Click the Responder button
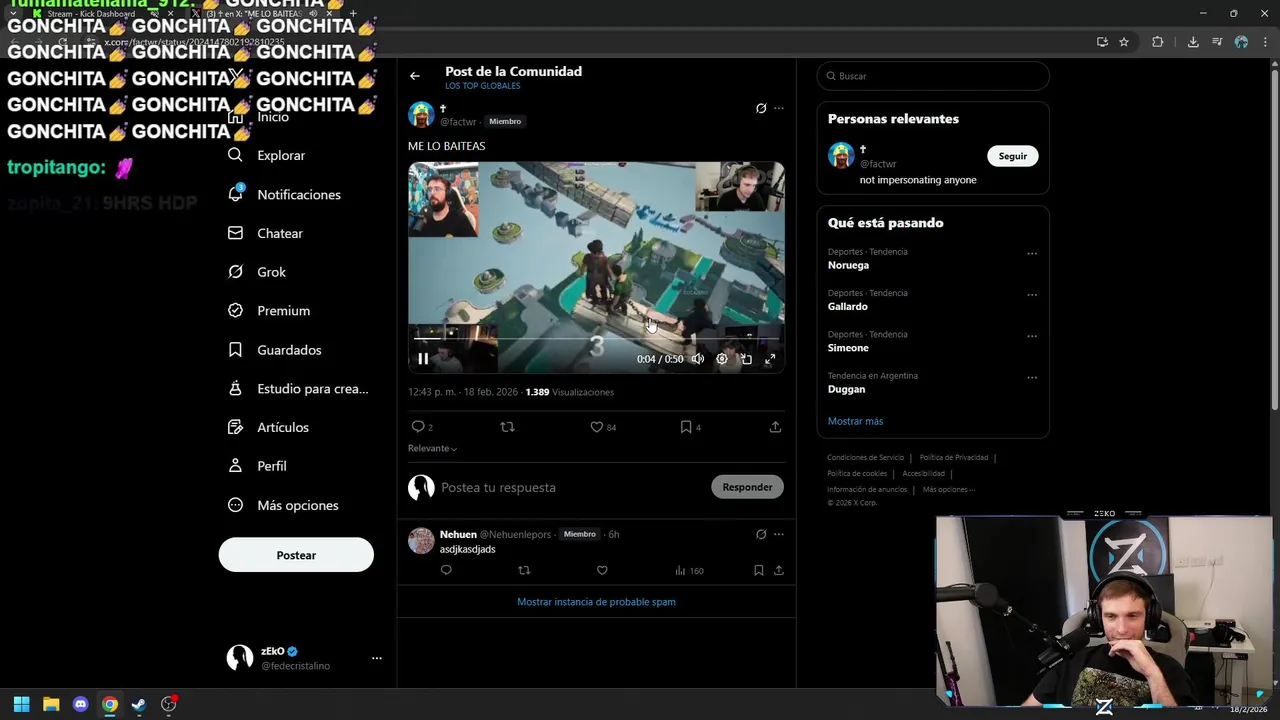Screen dimensions: 1280x720 747,487
